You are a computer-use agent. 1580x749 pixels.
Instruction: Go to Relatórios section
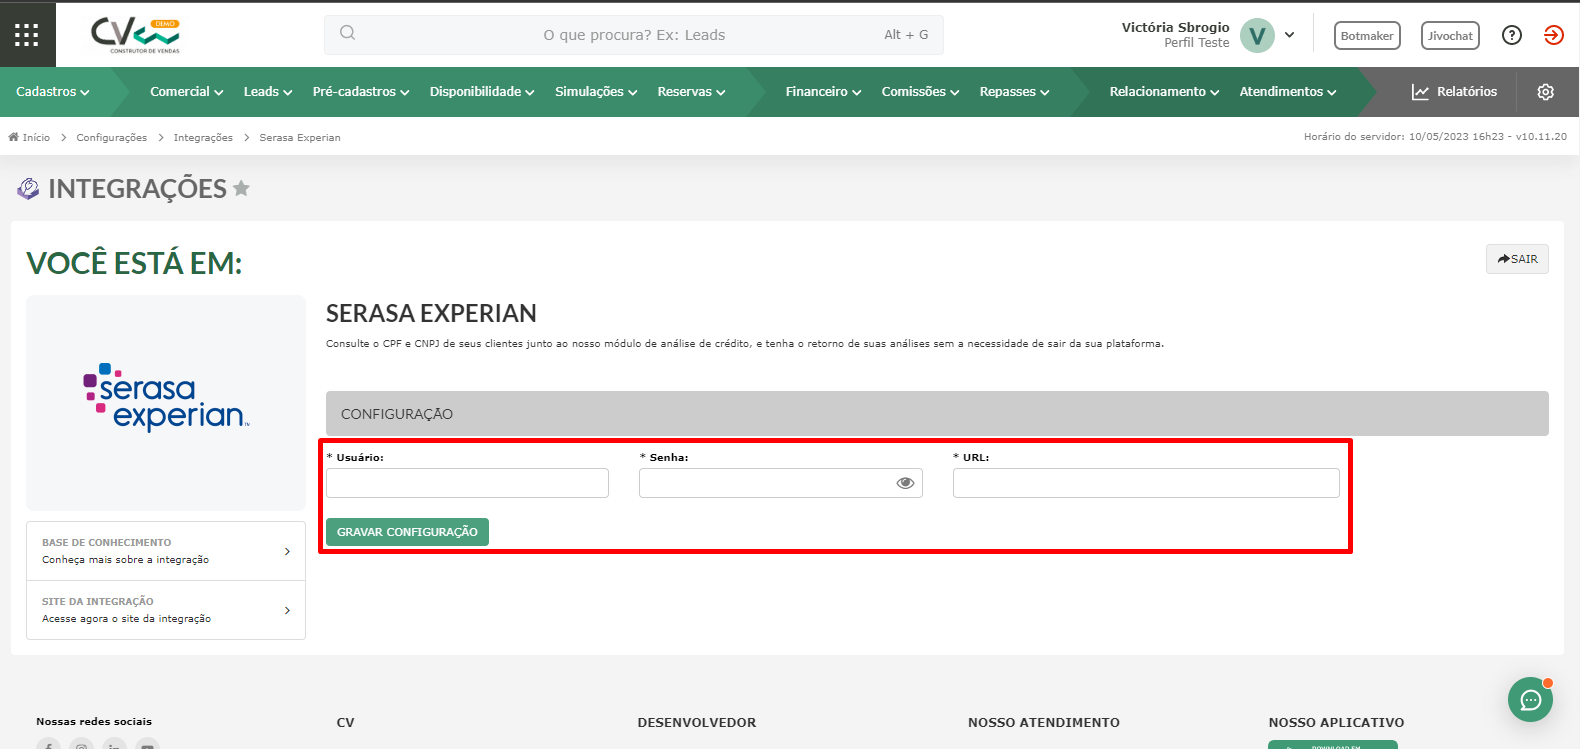[x=1454, y=92]
